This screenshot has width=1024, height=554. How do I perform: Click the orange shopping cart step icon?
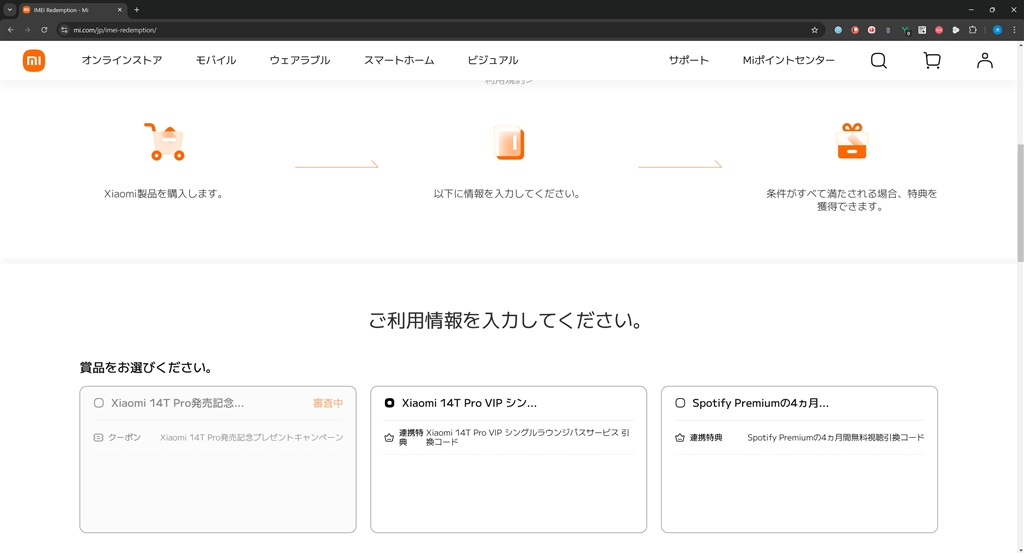point(165,142)
